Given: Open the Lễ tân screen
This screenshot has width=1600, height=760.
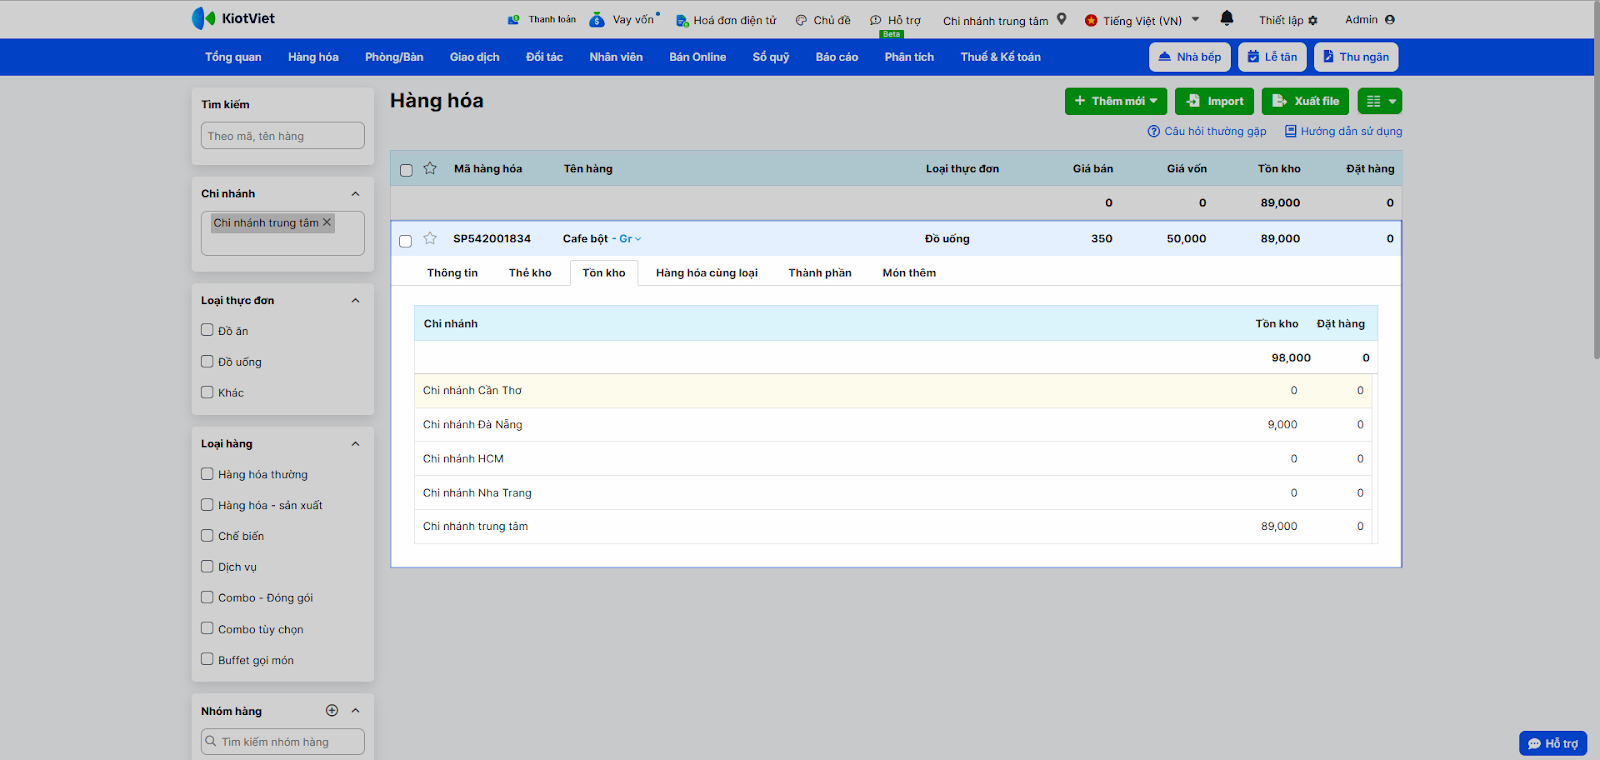Looking at the screenshot, I should click(1272, 57).
